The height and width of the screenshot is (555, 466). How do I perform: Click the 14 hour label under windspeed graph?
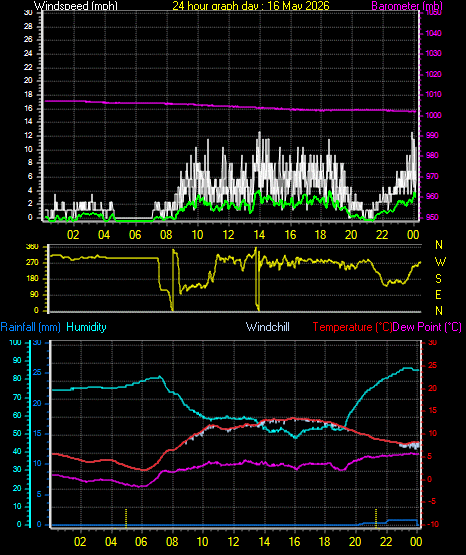tap(259, 235)
